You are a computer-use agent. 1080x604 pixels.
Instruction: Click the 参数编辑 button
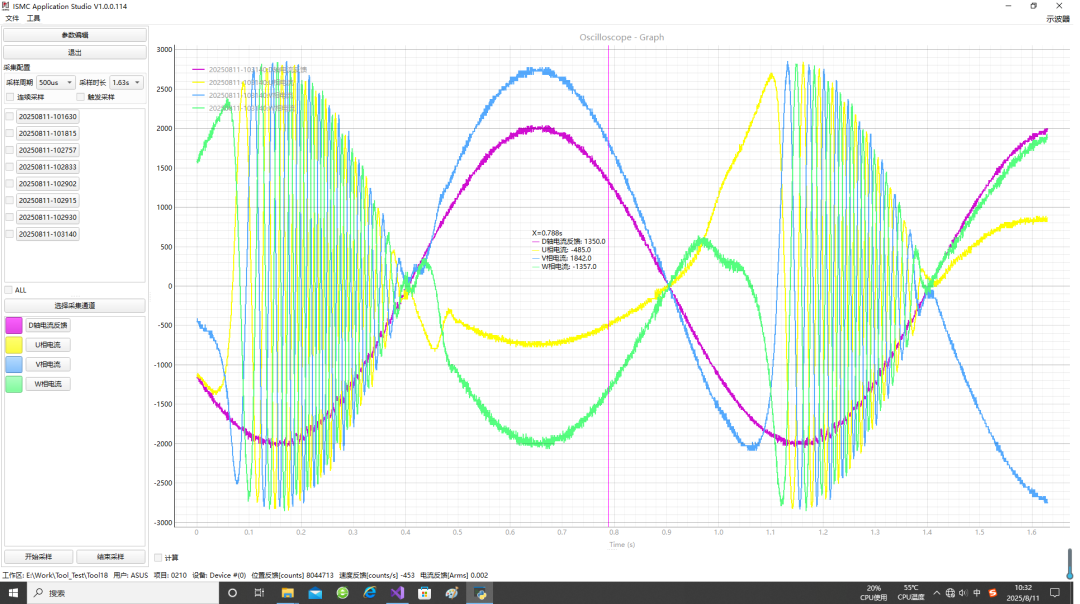tap(75, 34)
